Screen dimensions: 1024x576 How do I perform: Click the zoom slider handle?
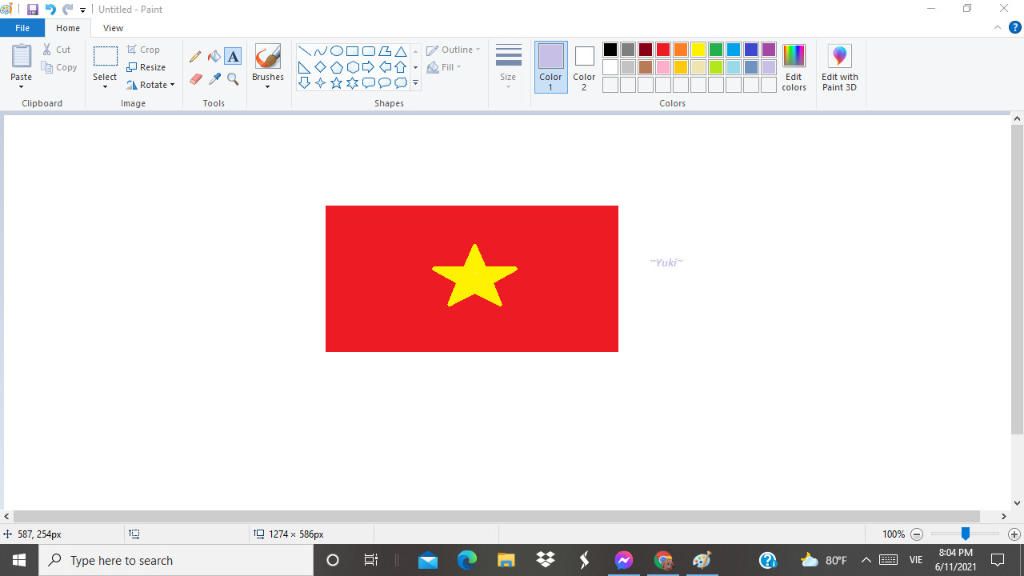[x=965, y=534]
